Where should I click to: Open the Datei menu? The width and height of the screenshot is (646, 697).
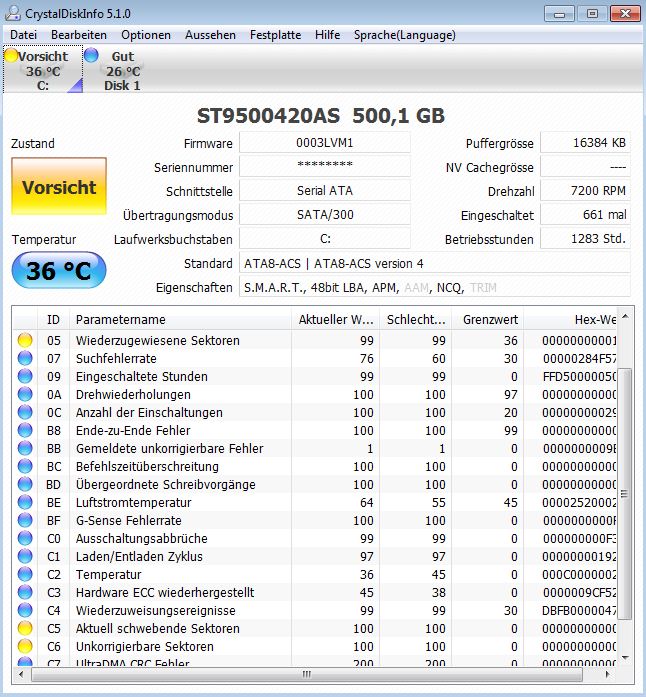(x=23, y=35)
